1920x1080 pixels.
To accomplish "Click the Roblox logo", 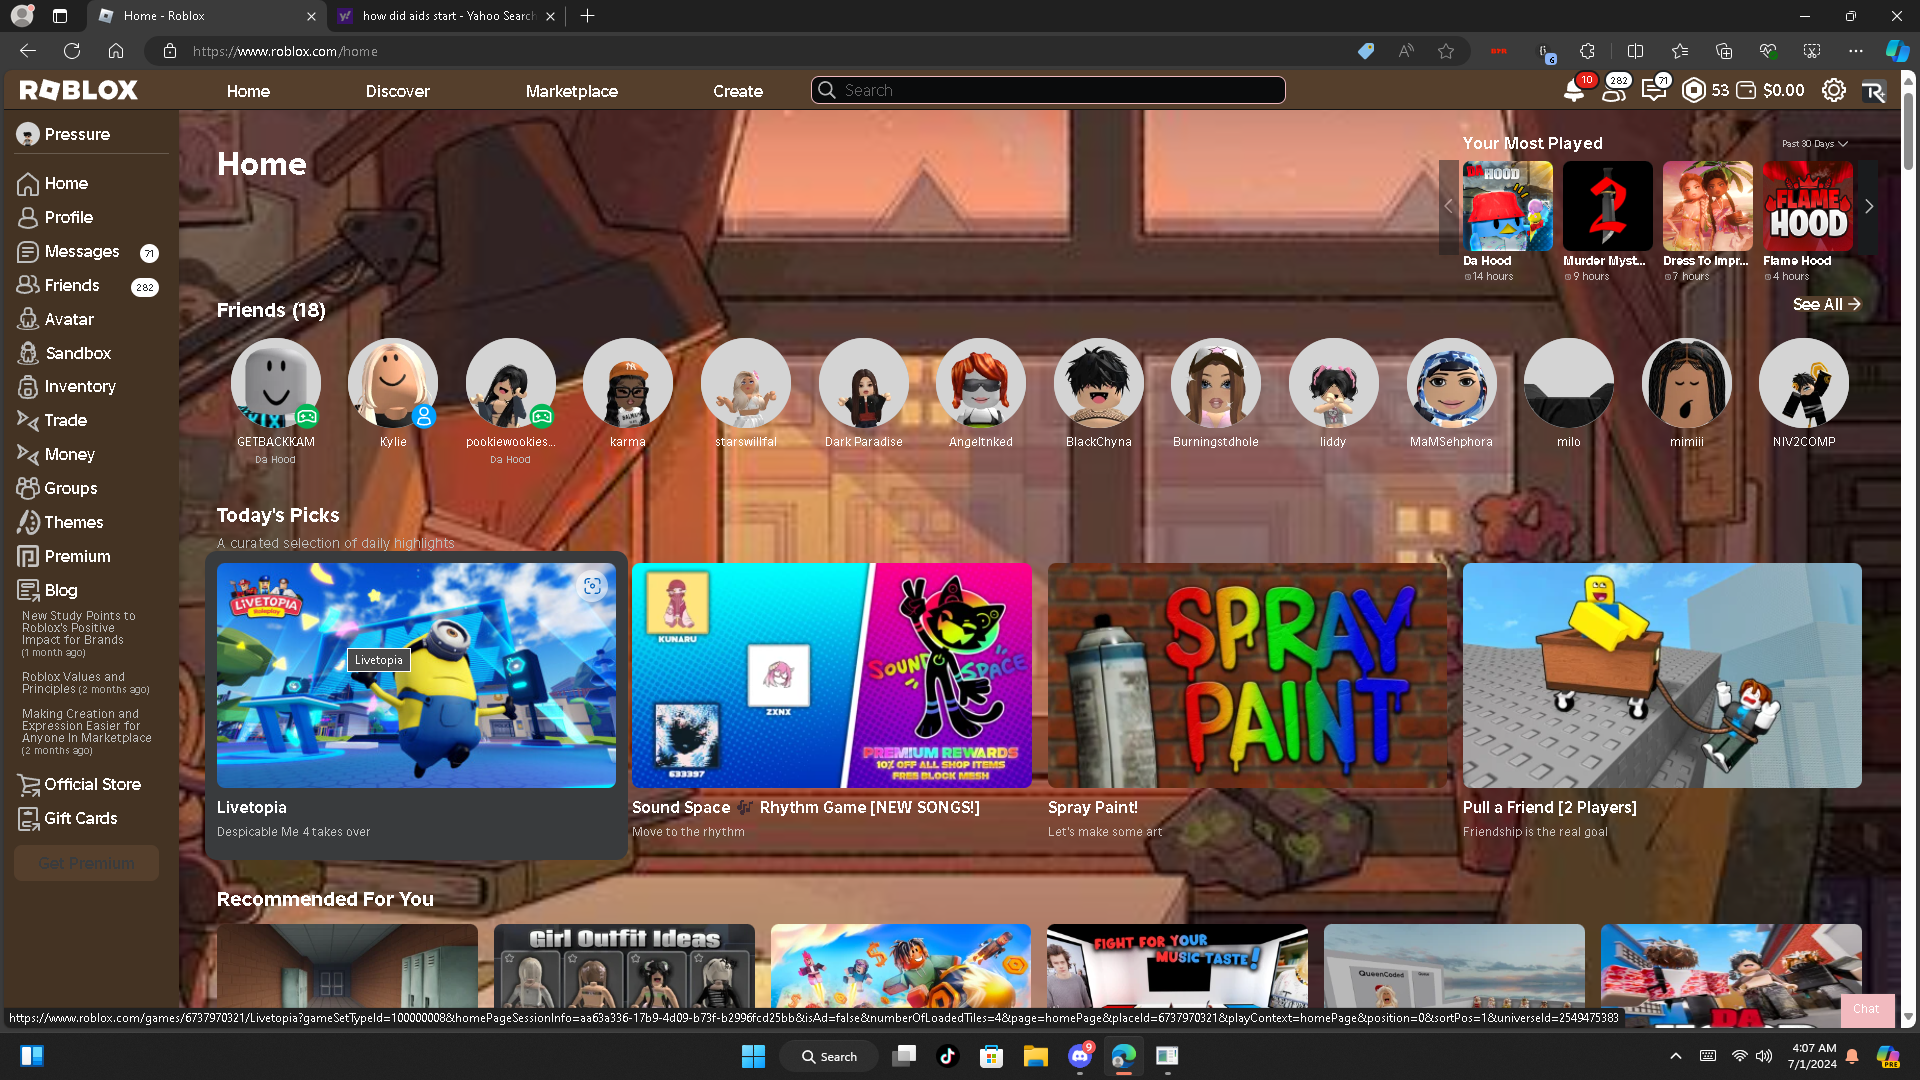I will pyautogui.click(x=78, y=90).
